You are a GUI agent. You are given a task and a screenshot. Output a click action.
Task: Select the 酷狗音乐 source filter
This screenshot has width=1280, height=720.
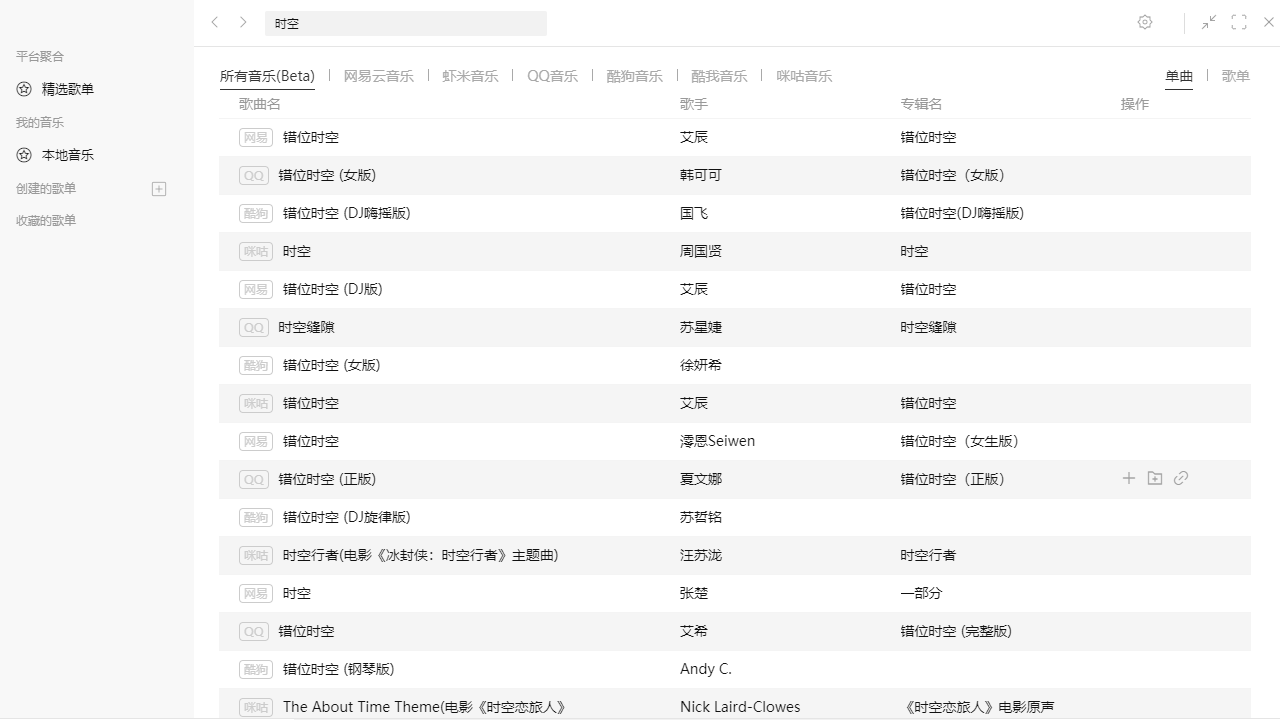[x=635, y=75]
